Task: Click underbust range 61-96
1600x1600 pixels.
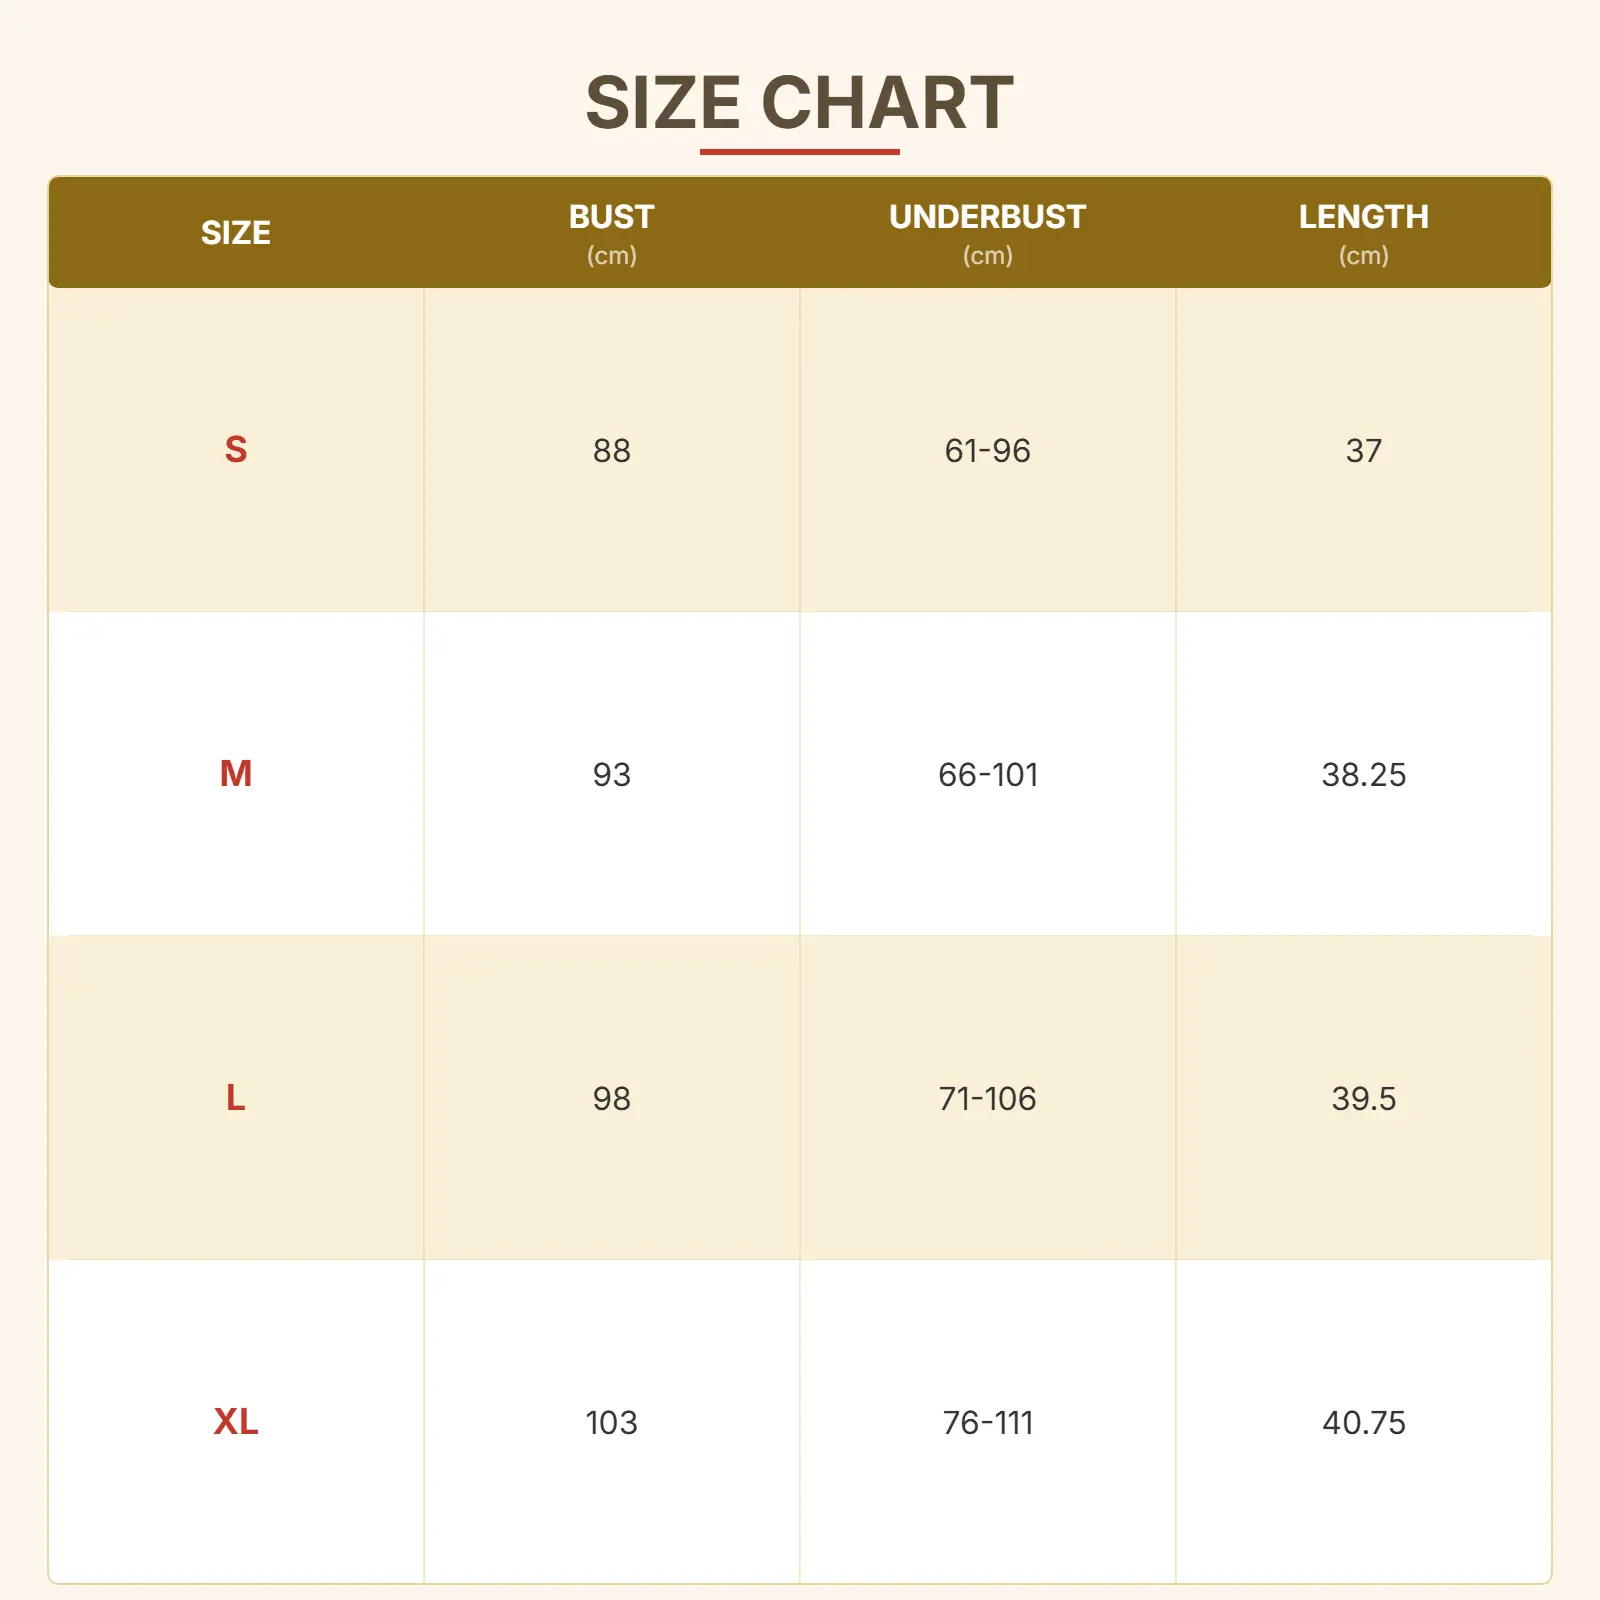Action: pos(987,451)
